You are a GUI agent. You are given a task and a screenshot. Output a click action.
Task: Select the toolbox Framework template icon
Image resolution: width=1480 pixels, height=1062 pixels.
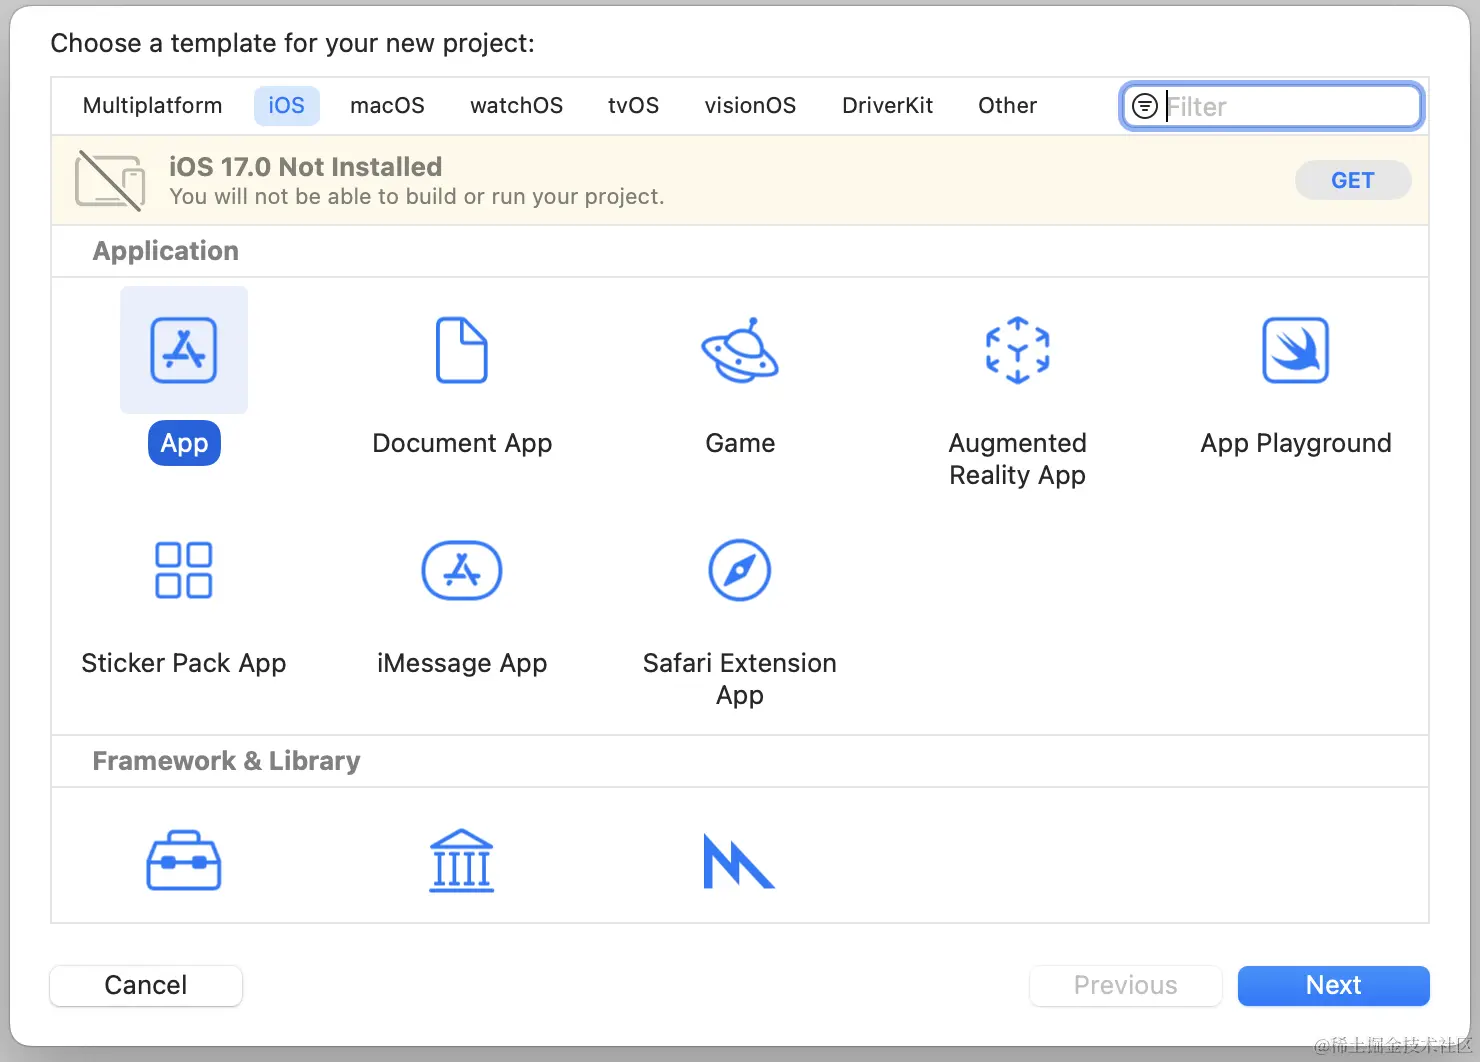(x=184, y=860)
